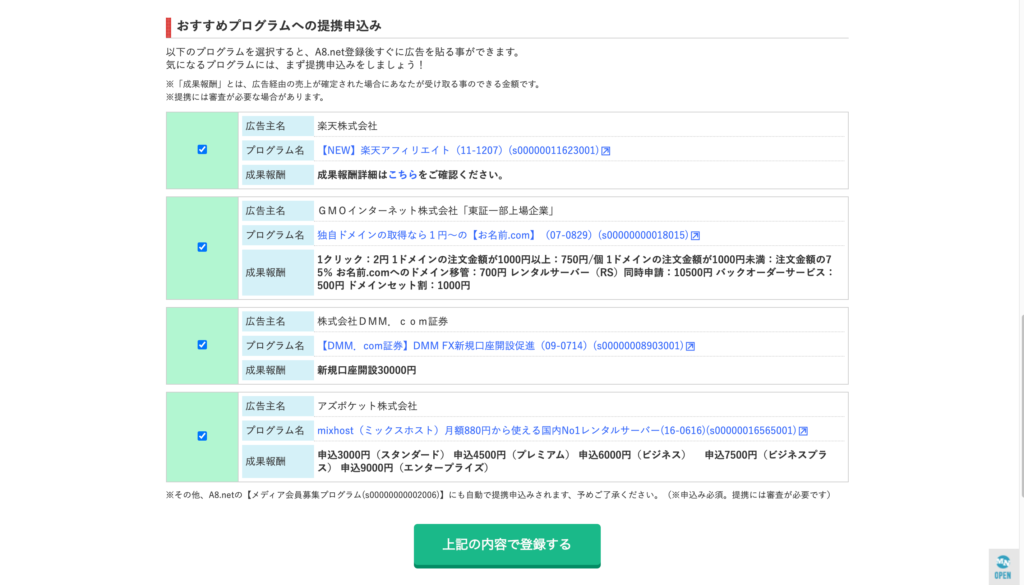Open the 【NEW】楽天アフィリエイト program link
The height and width of the screenshot is (585, 1024).
[x=458, y=150]
